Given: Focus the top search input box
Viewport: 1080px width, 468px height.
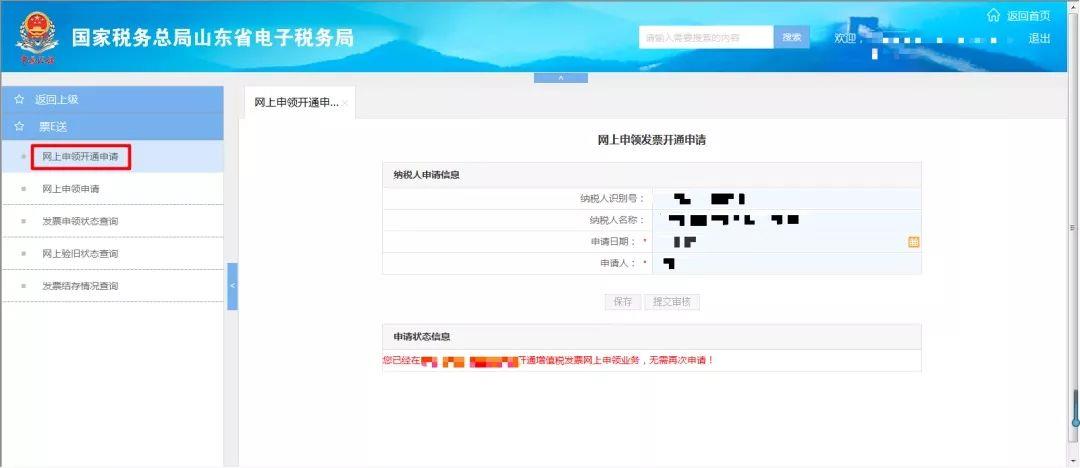Looking at the screenshot, I should [706, 38].
